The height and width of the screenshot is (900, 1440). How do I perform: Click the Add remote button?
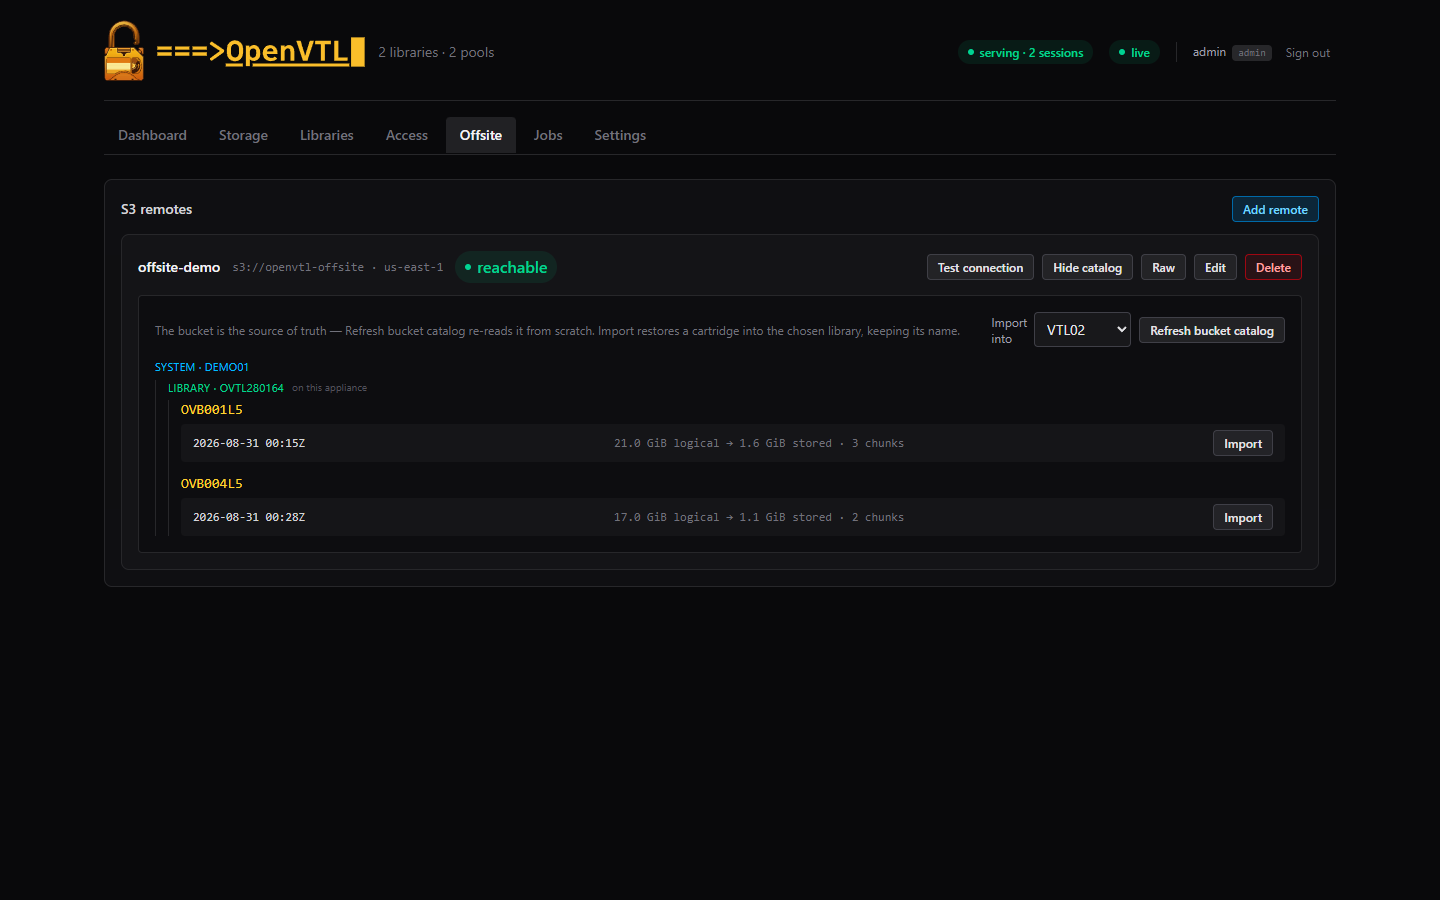point(1275,209)
